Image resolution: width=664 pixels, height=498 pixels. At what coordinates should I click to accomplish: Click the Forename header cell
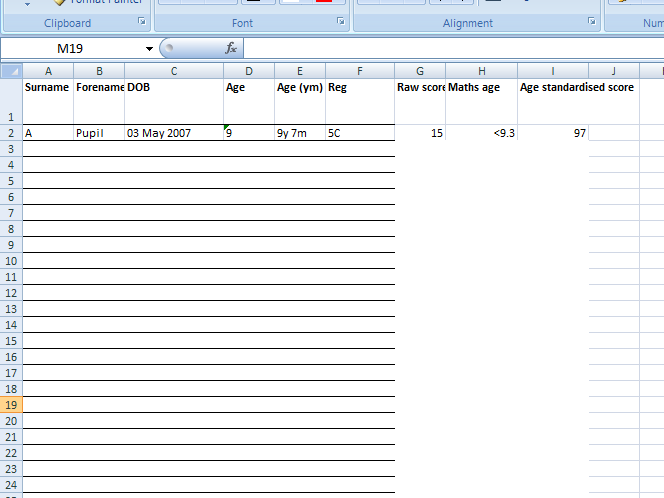99,102
